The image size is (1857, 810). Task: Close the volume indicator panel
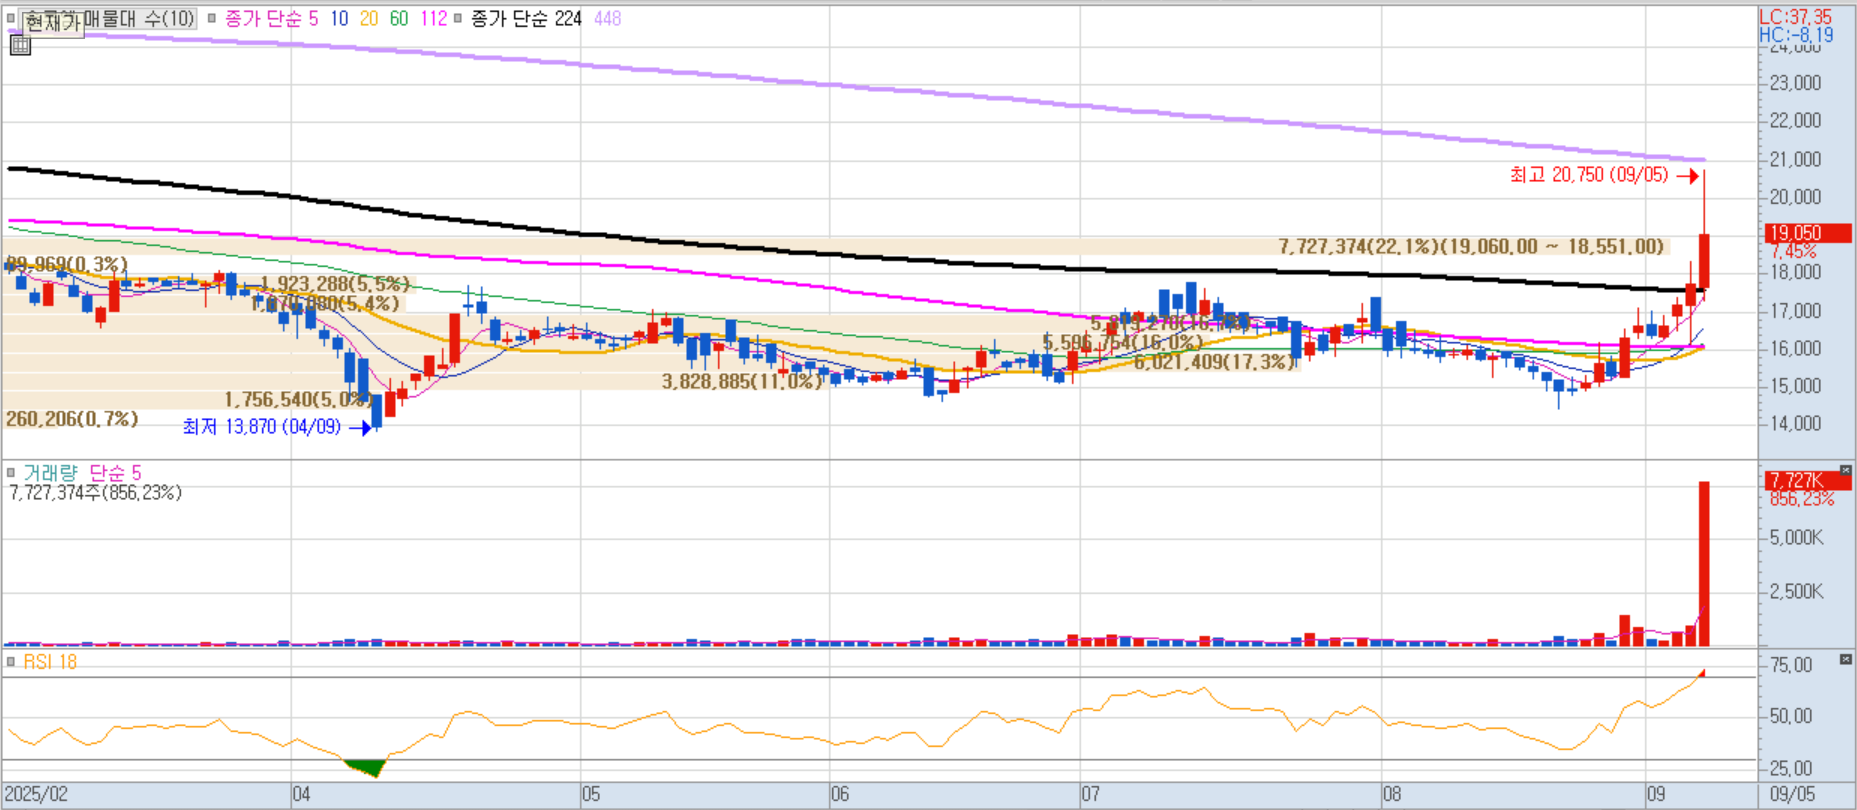click(x=1845, y=468)
